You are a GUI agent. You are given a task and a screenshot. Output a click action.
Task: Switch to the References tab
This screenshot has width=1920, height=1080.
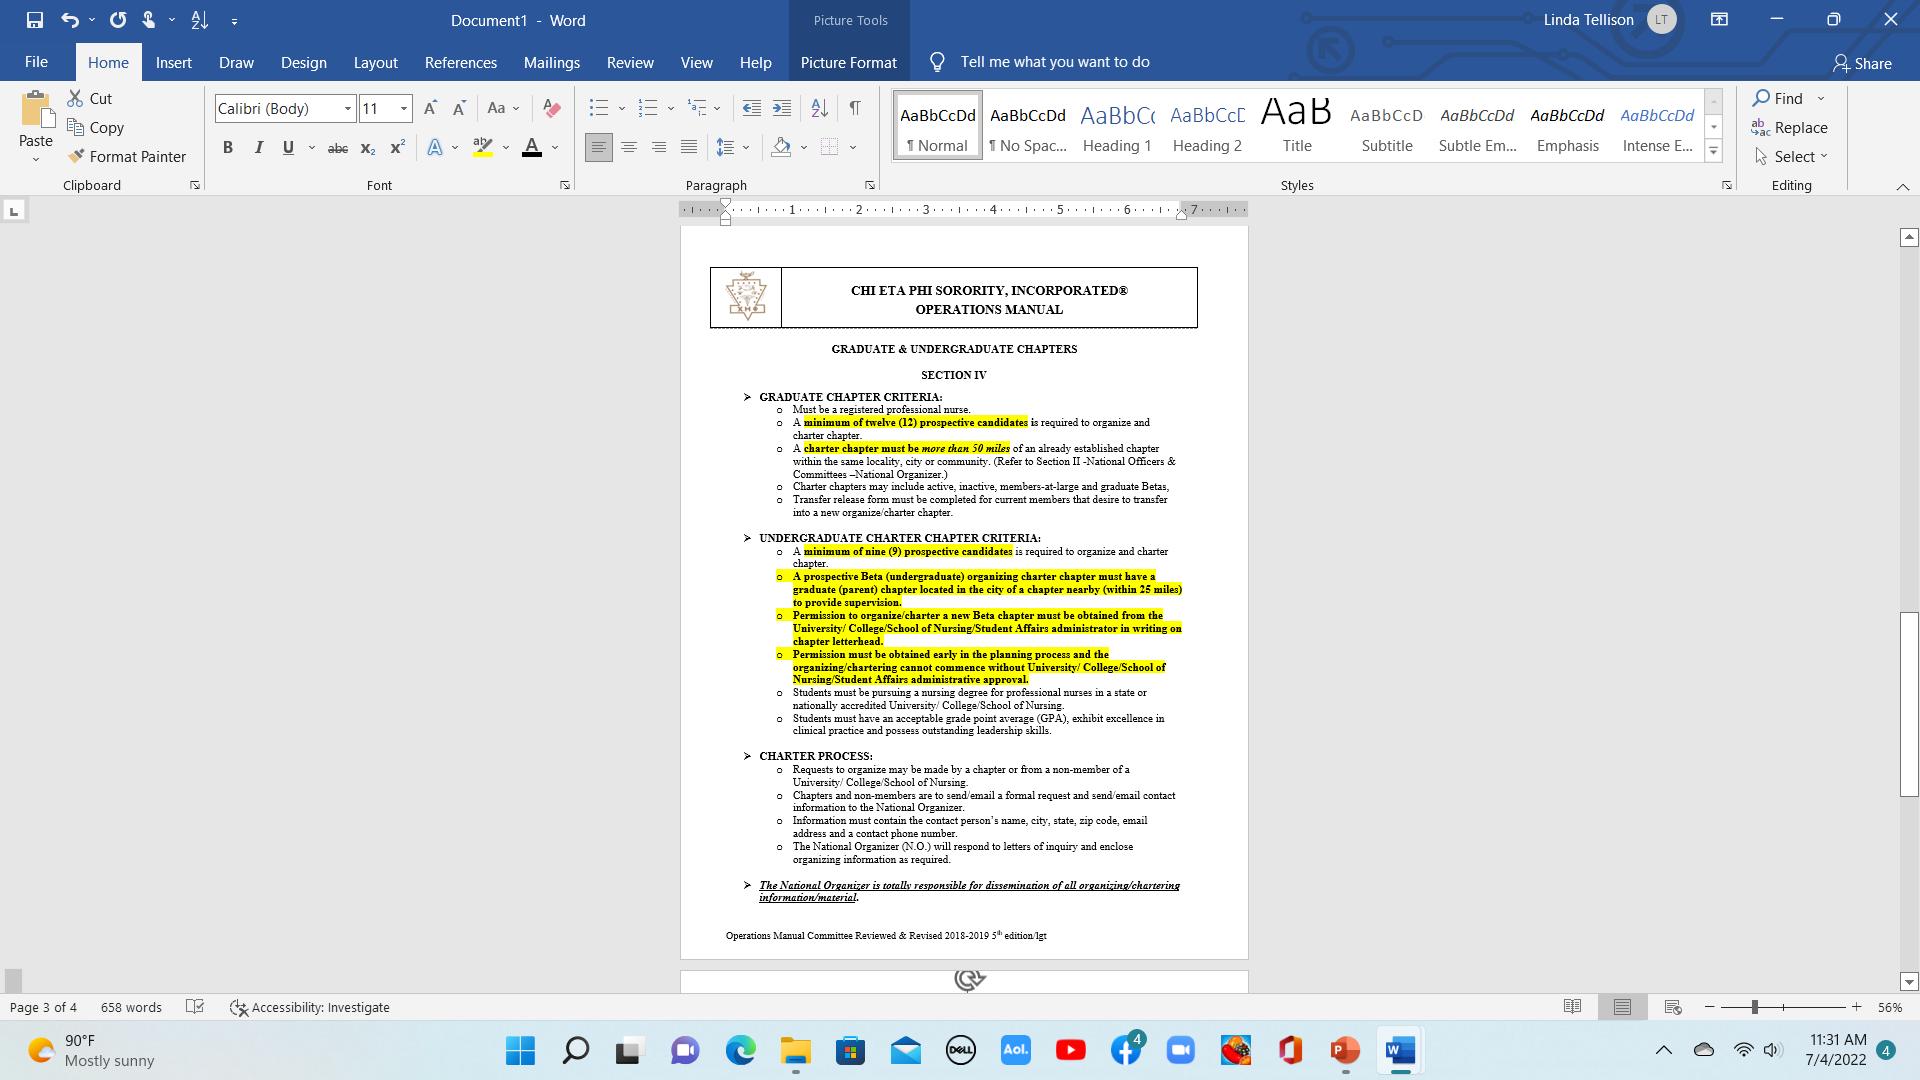point(461,62)
